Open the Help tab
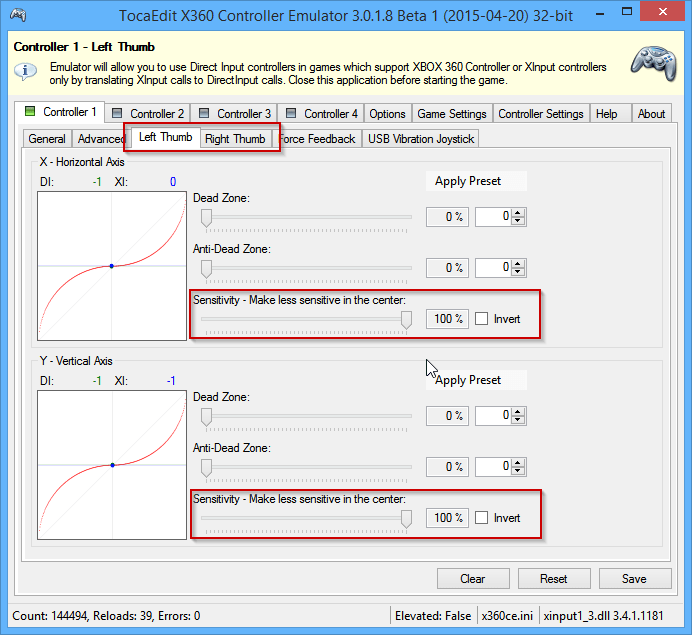The height and width of the screenshot is (635, 692). click(x=610, y=113)
